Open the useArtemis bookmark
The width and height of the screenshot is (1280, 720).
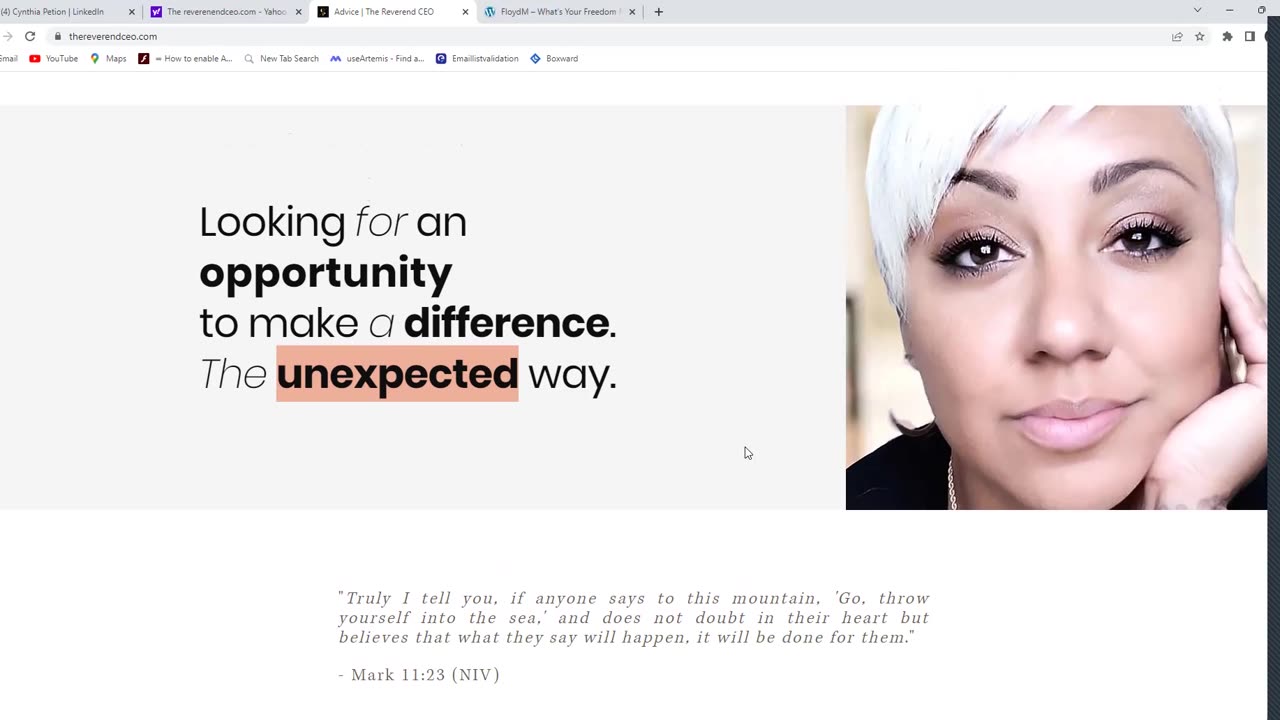pos(377,58)
